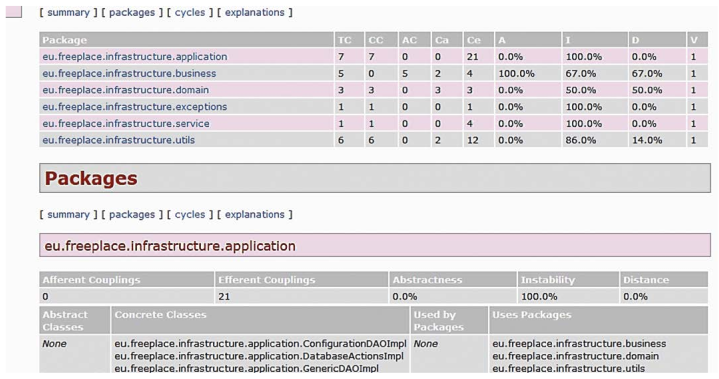The width and height of the screenshot is (719, 379).
Task: Open the explanations link above the package table
Action: pyautogui.click(x=254, y=12)
